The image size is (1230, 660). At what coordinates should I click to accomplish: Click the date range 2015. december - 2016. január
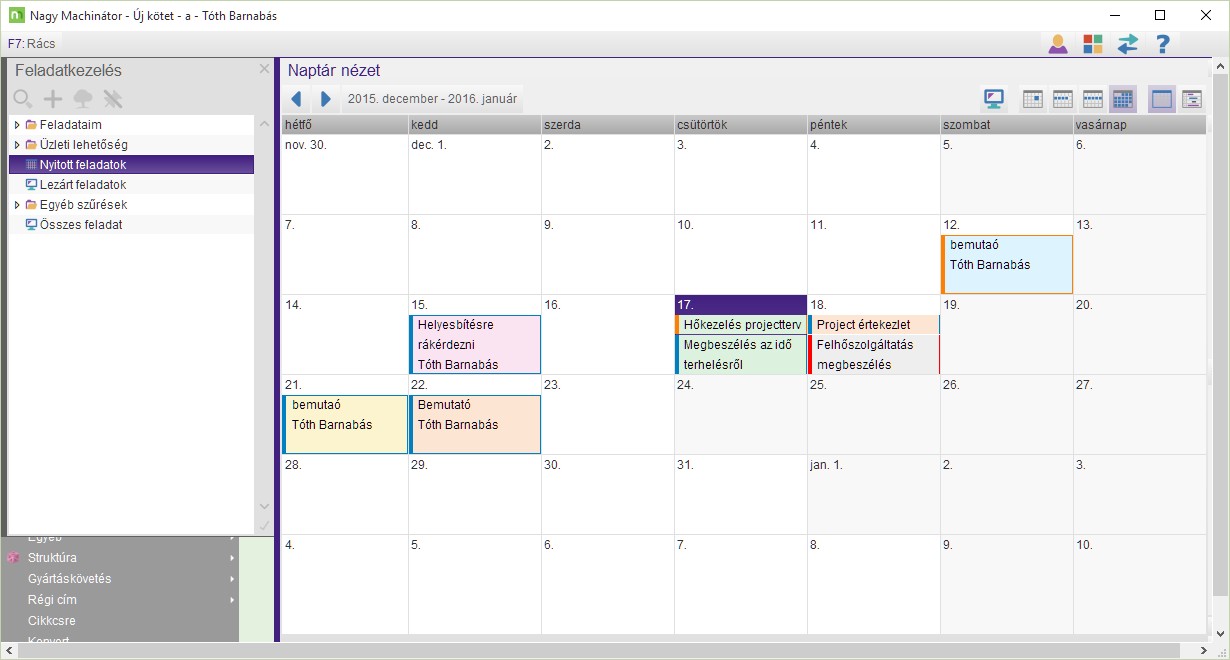(432, 99)
